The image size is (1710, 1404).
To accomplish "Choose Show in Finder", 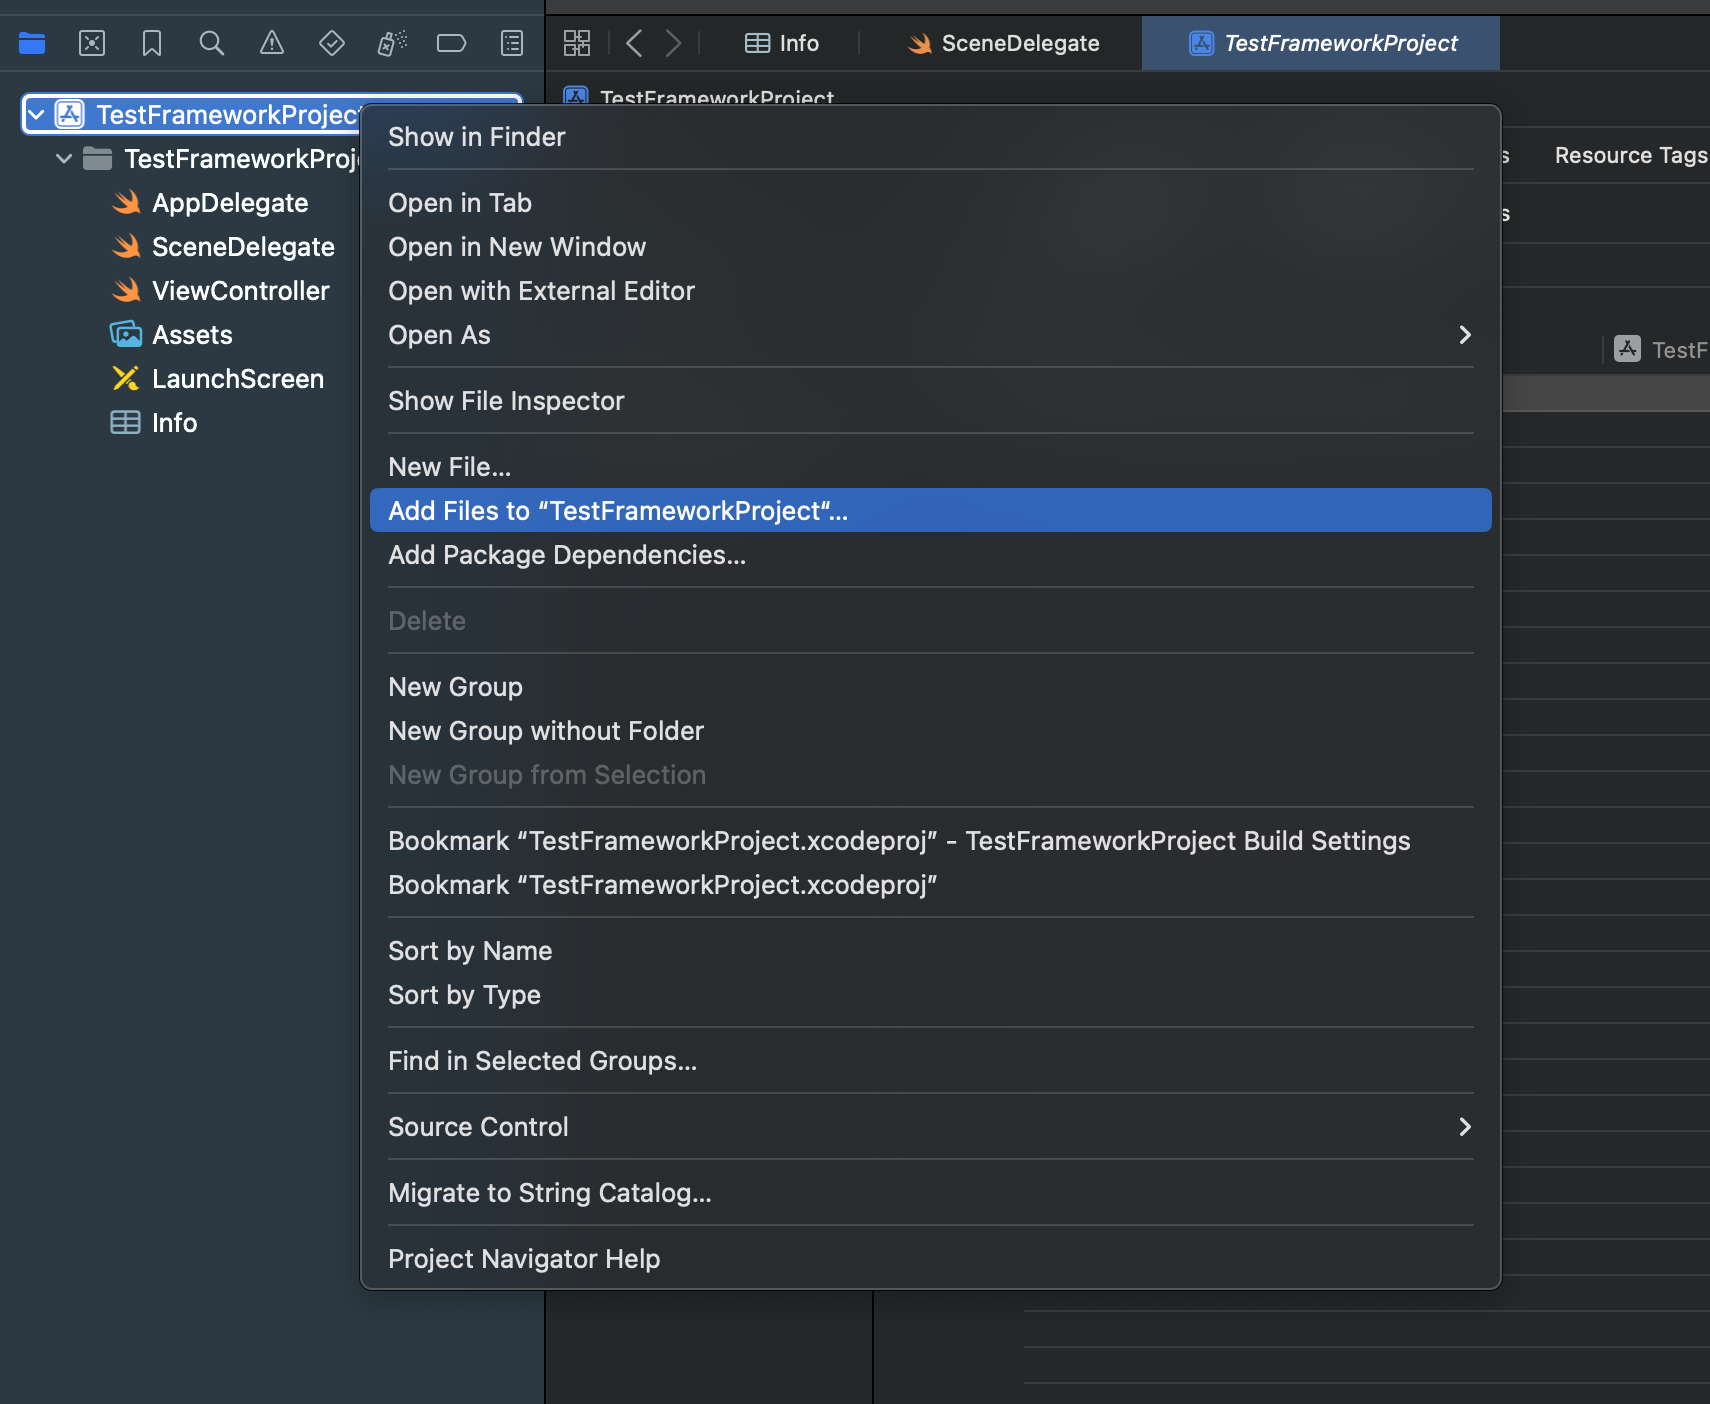I will tap(931, 137).
